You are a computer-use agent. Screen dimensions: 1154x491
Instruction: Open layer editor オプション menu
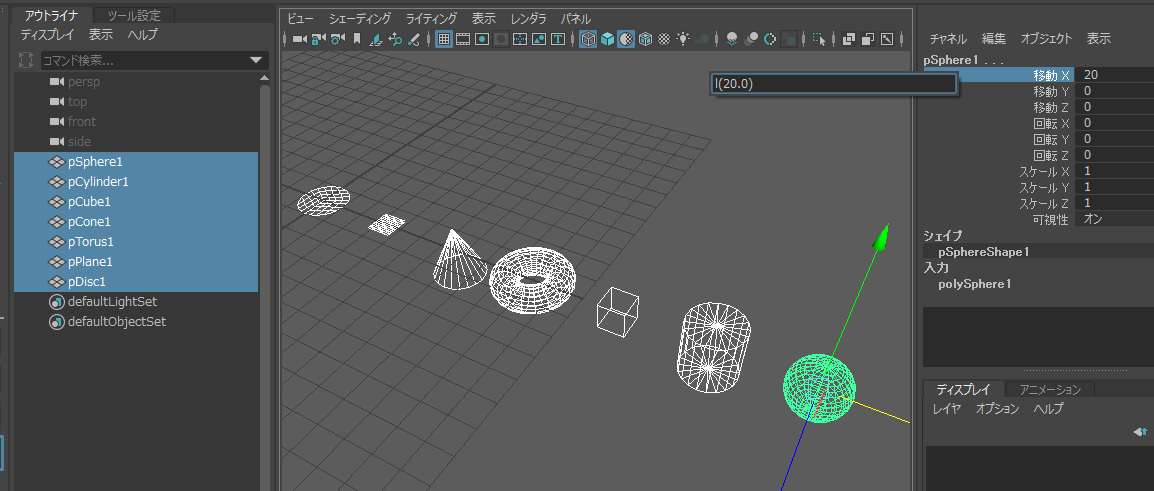(997, 409)
